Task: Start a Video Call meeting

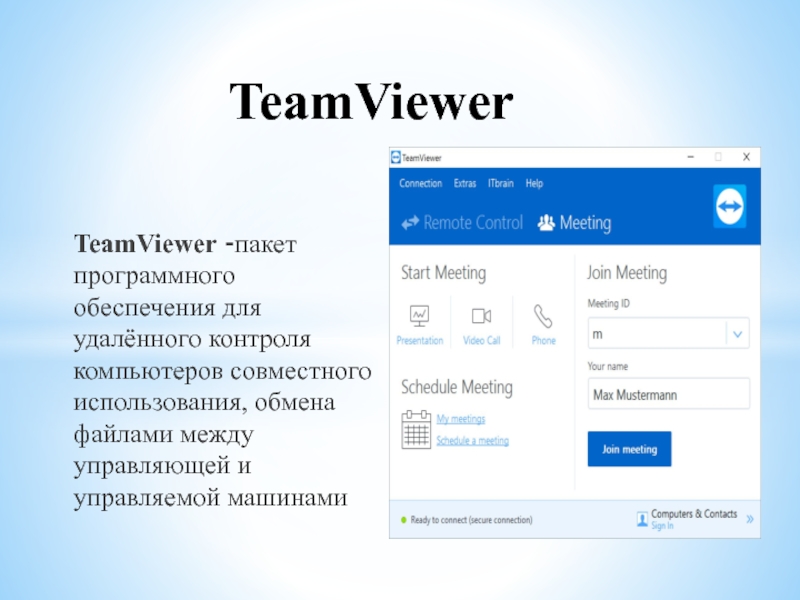Action: point(481,317)
